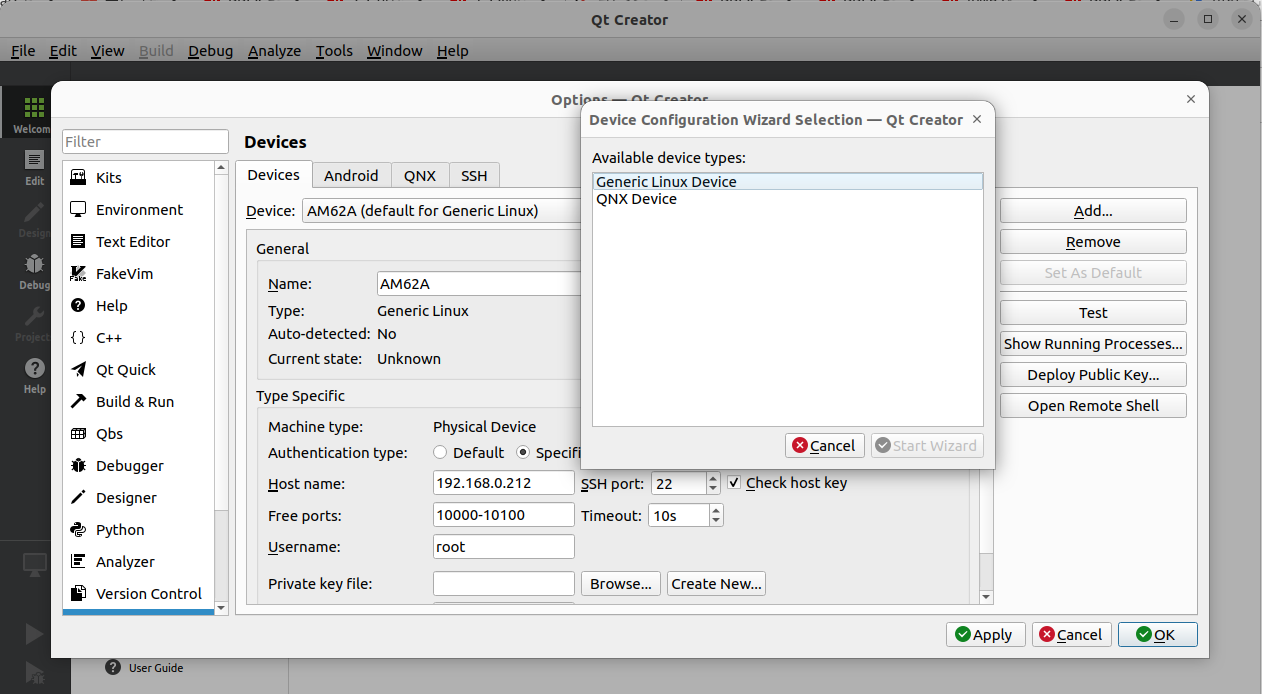Image resolution: width=1262 pixels, height=694 pixels.
Task: Select the Analyzer category icon
Action: click(78, 562)
